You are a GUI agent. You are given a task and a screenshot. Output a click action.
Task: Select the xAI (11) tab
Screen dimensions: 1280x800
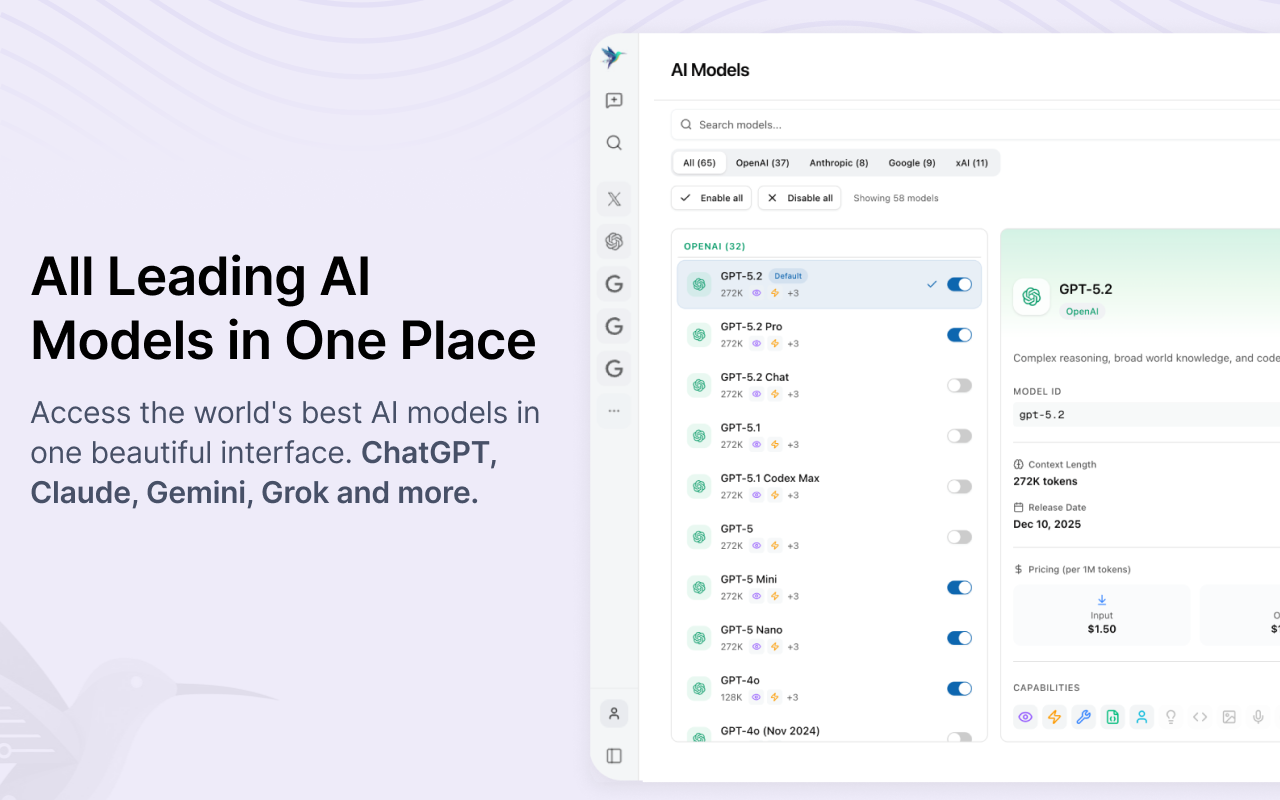tap(971, 162)
